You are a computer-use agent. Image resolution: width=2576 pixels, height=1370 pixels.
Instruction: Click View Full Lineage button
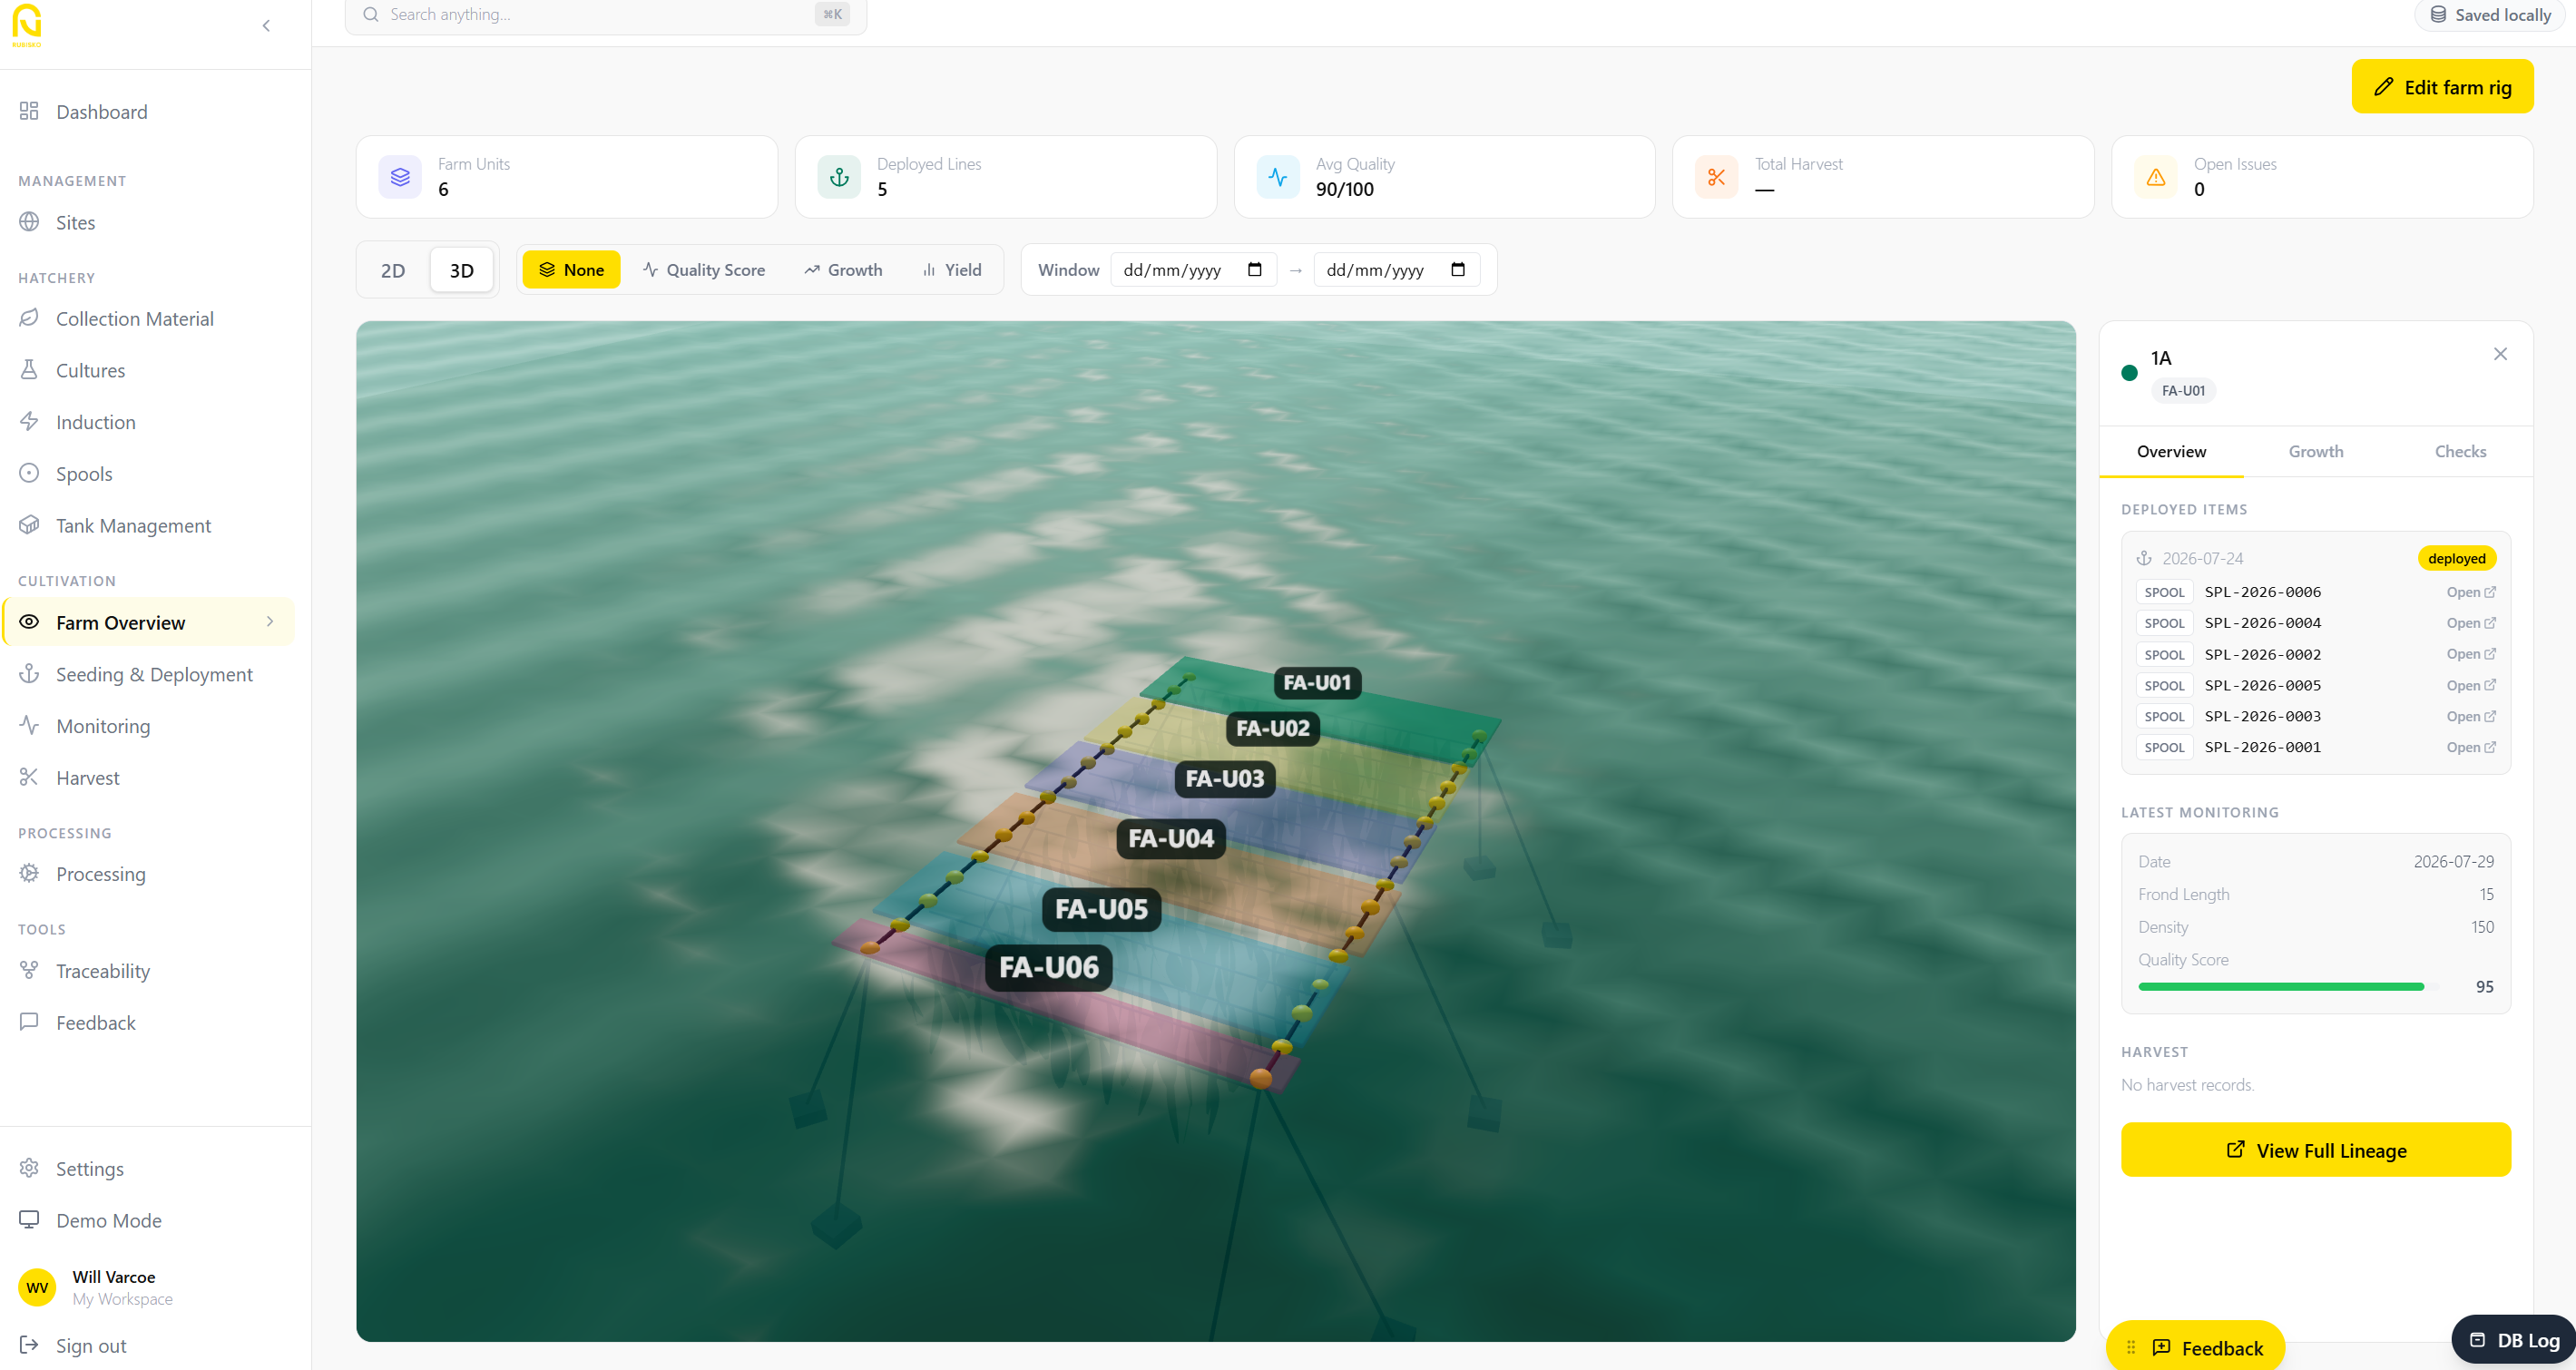point(2316,1150)
